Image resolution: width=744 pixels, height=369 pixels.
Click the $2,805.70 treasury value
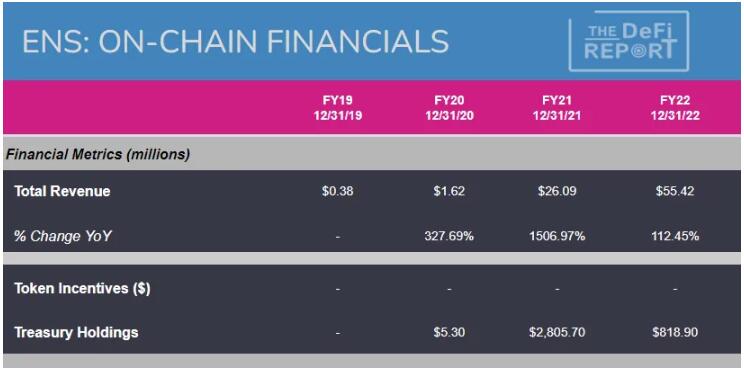point(557,332)
